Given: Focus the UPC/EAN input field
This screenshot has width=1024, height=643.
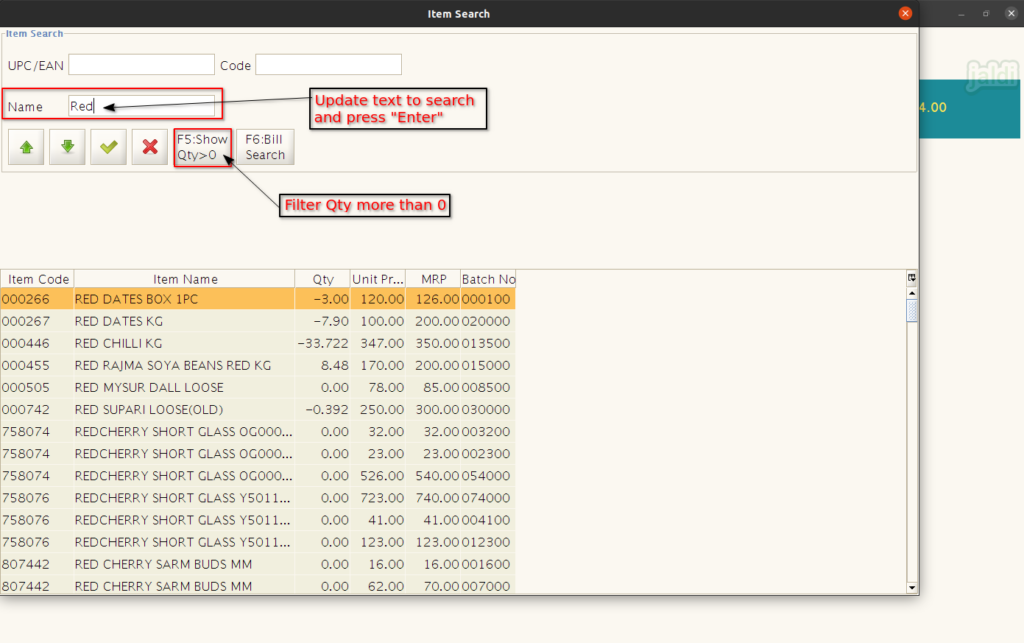Looking at the screenshot, I should [141, 65].
